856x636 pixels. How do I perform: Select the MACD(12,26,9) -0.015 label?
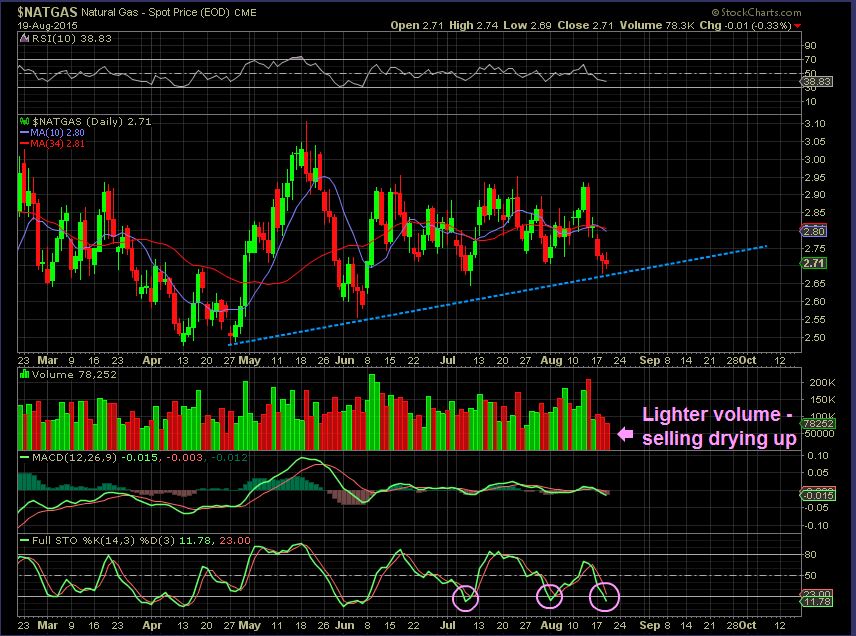pyautogui.click(x=95, y=457)
